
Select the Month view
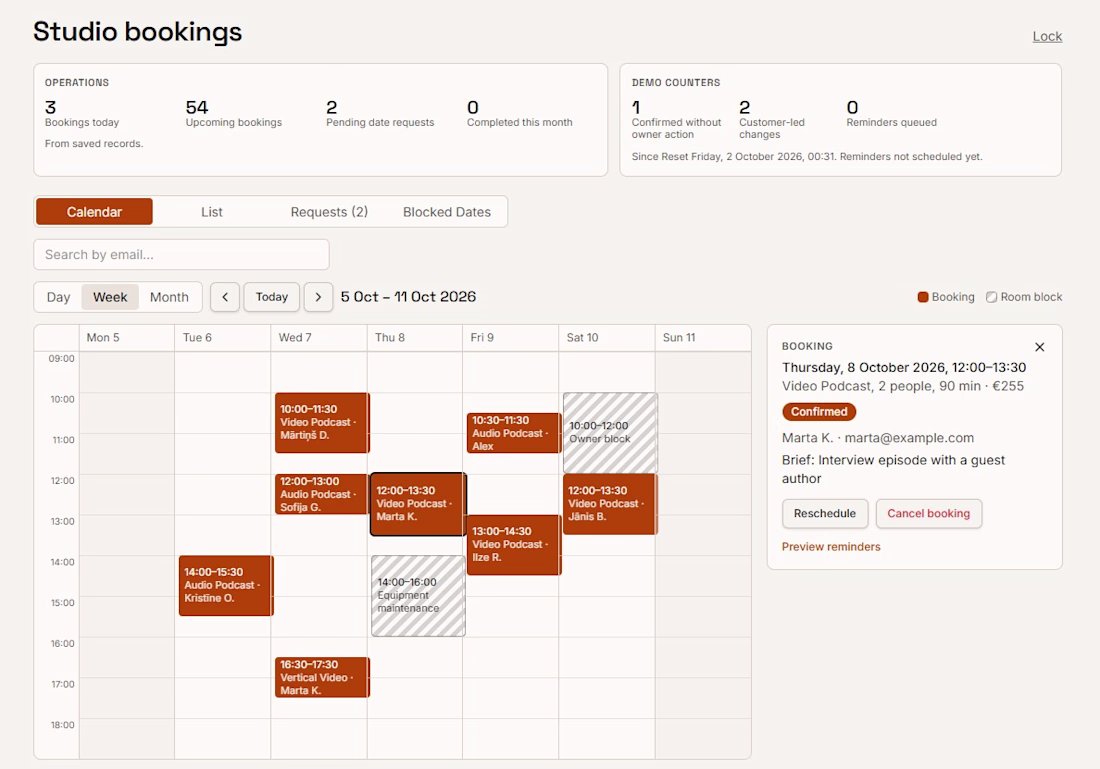(169, 297)
